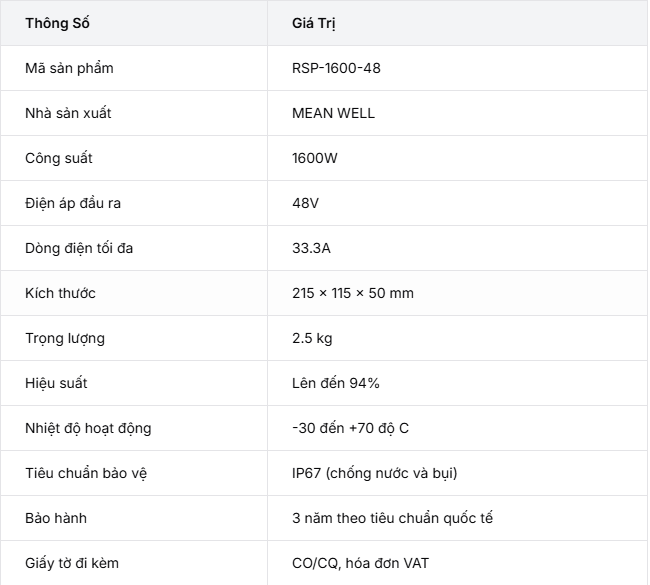The image size is (650, 585).
Task: Click the 'Kích thước' row label
Action: [x=60, y=293]
